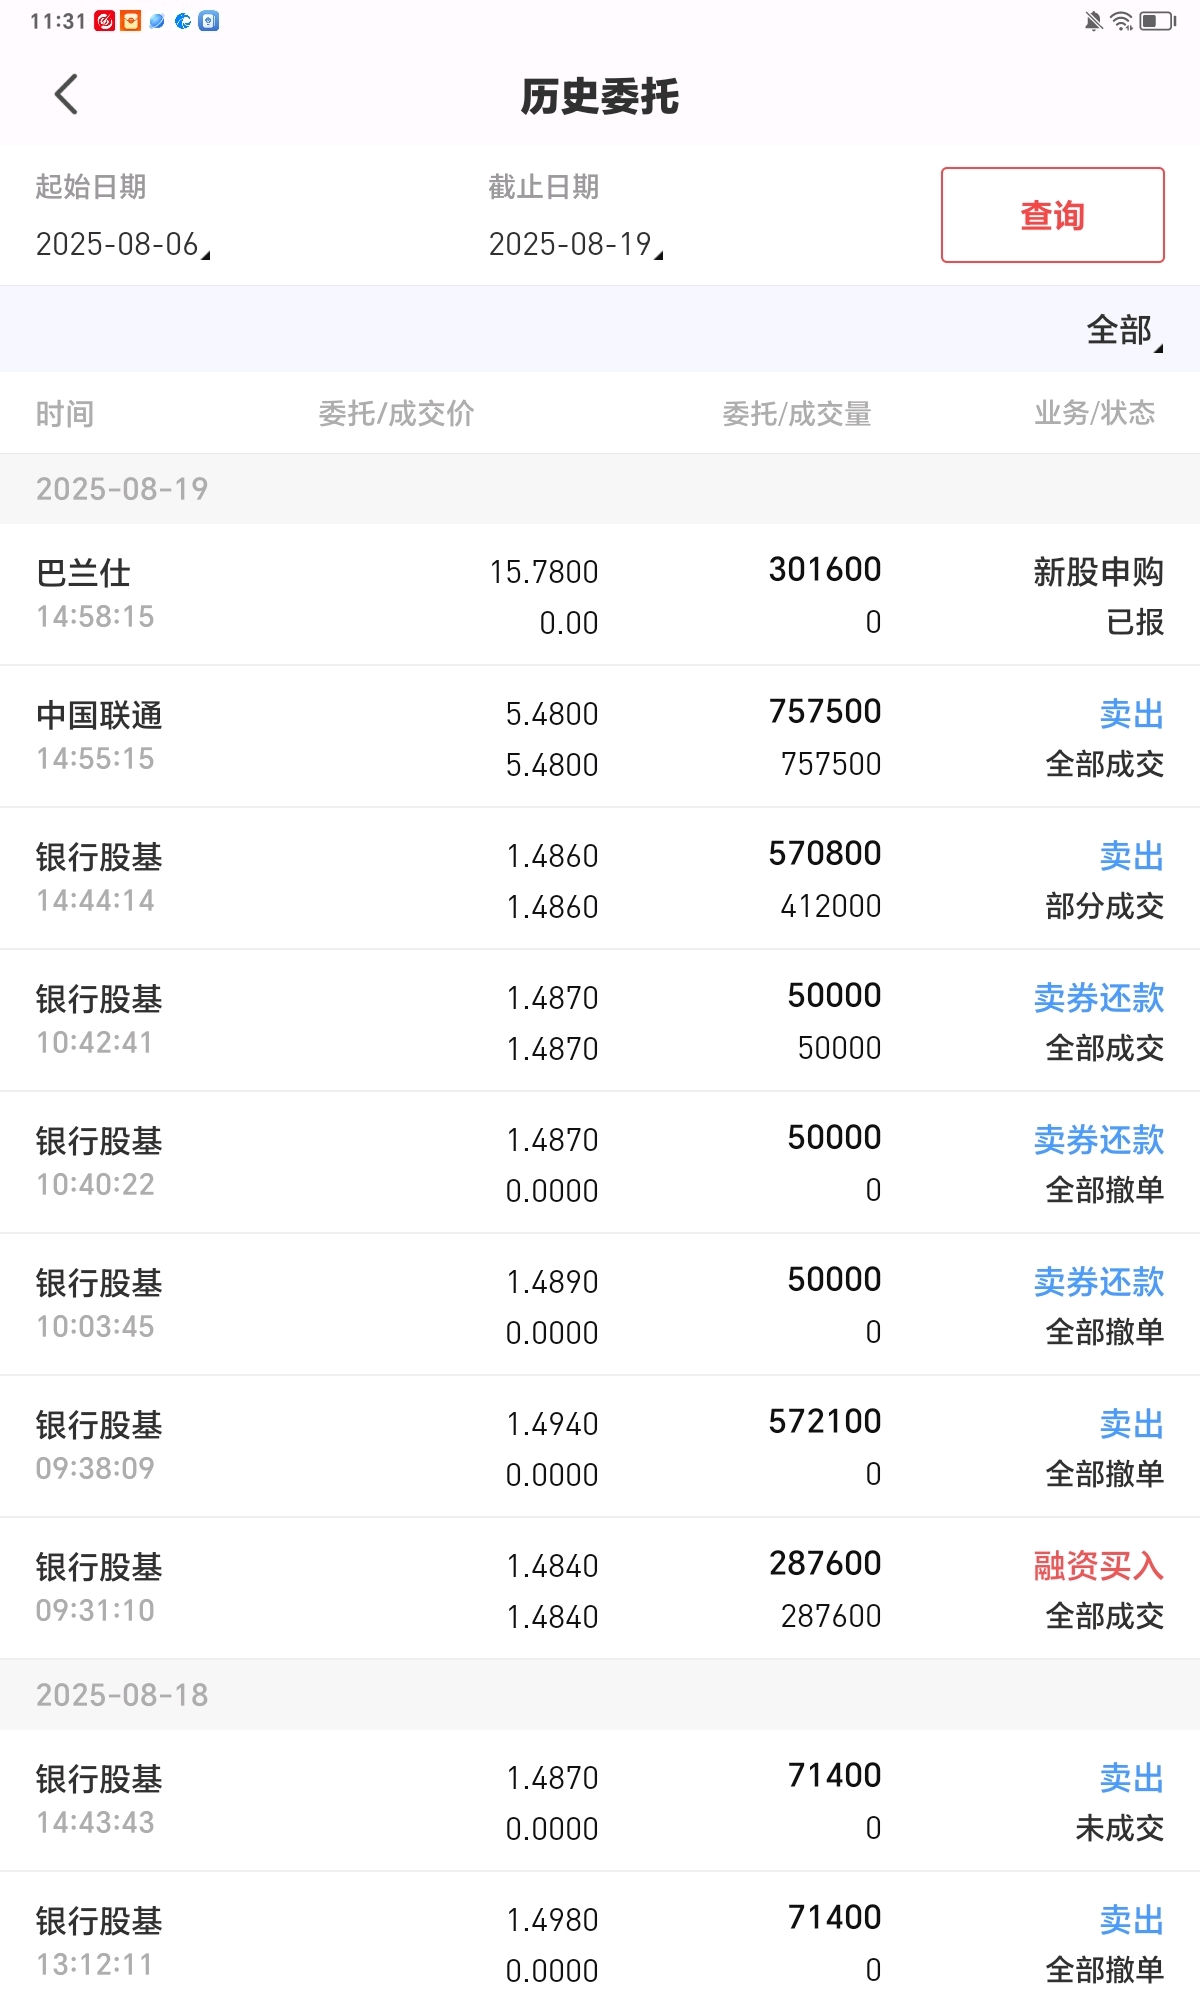Open the 银行股基 09:38:09 order
The width and height of the screenshot is (1200, 2000).
pyautogui.click(x=600, y=1447)
